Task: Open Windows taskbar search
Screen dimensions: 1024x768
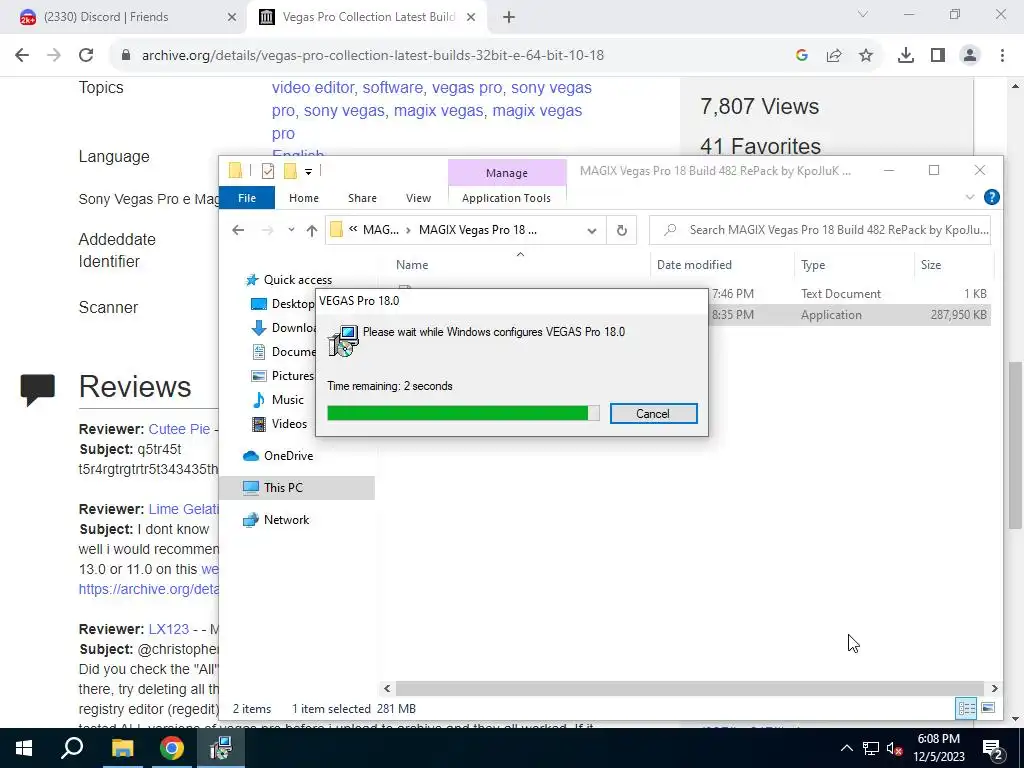Action: [72, 748]
